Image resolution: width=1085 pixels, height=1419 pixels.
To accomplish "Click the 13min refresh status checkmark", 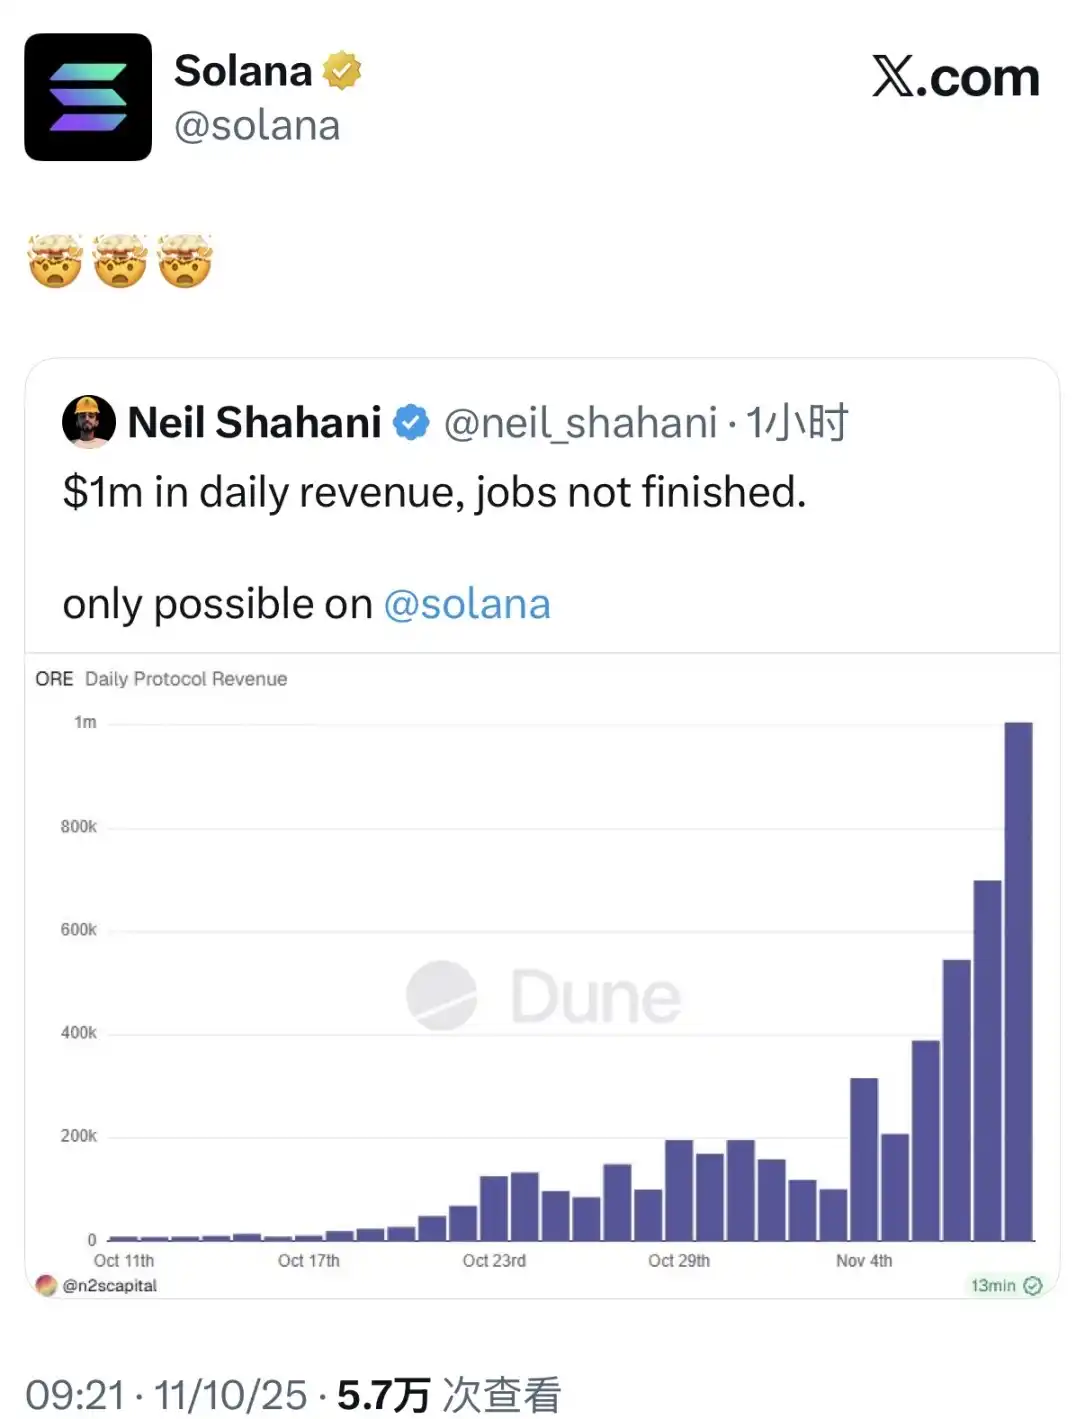I will 1033,1285.
